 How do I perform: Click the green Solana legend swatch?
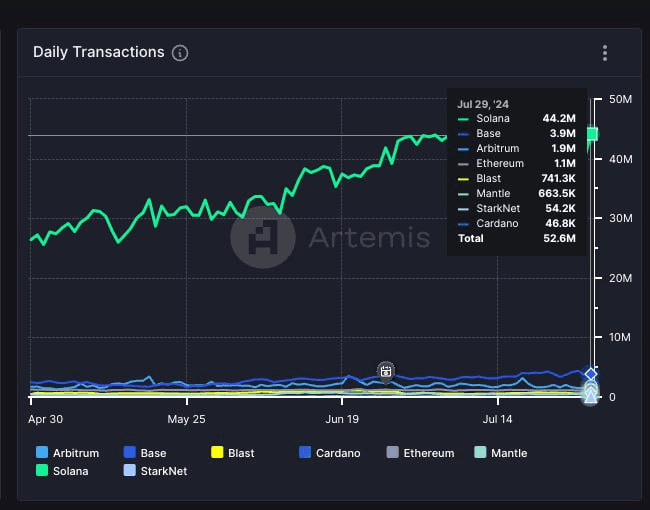click(x=41, y=470)
